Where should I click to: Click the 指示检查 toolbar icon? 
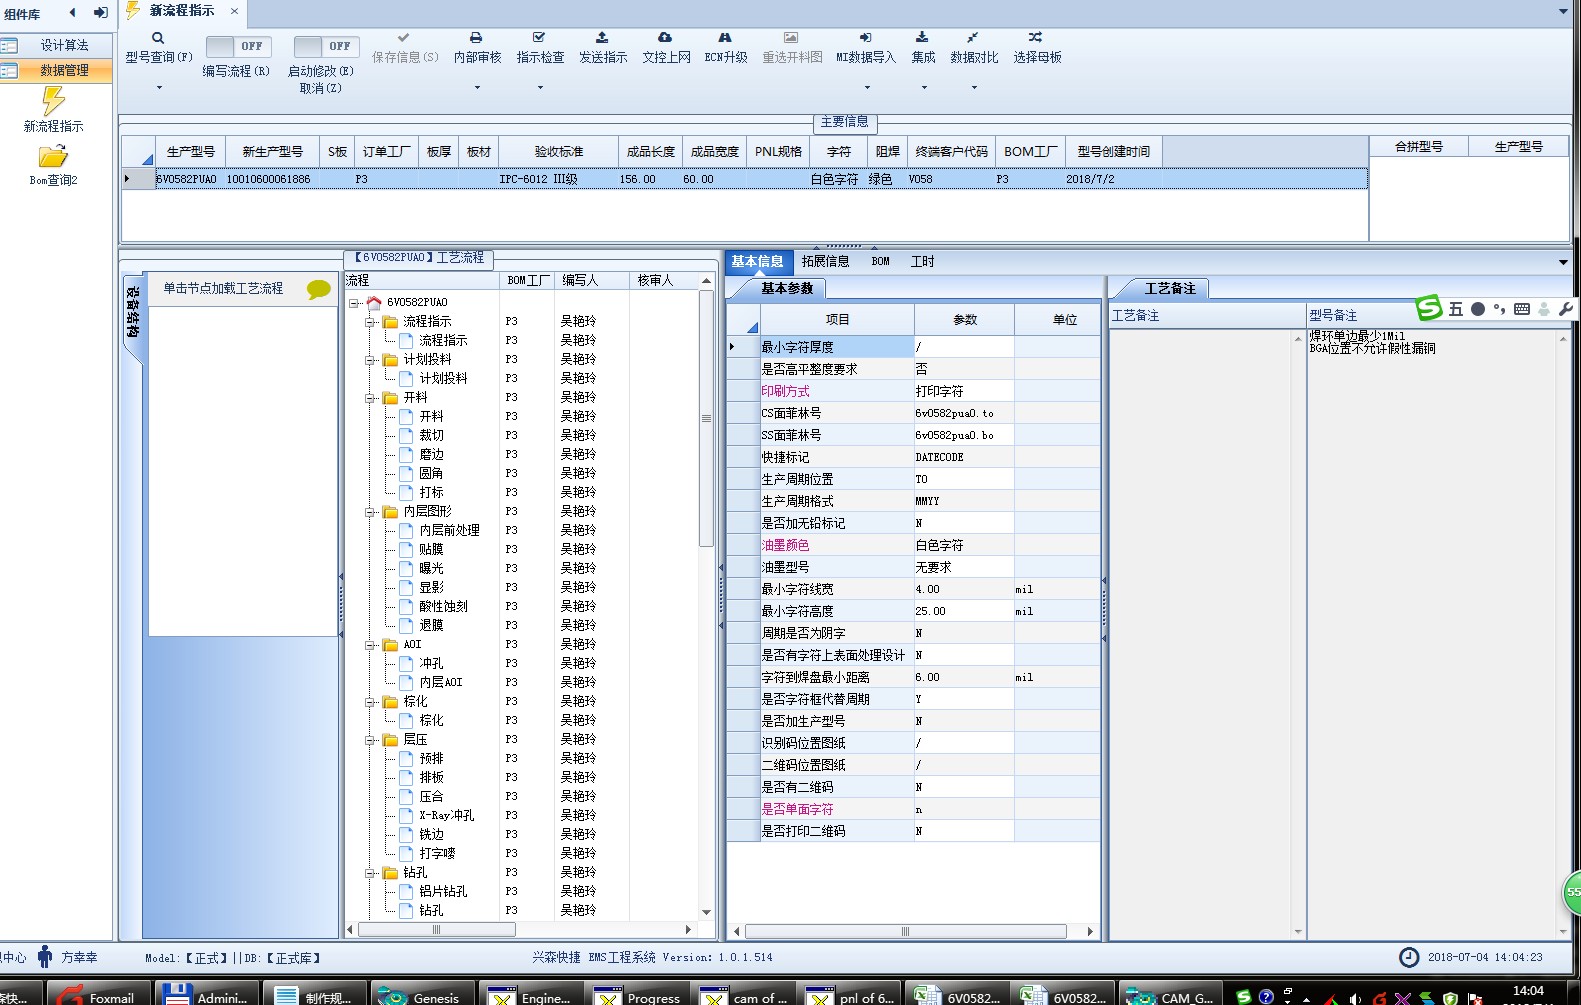(539, 38)
